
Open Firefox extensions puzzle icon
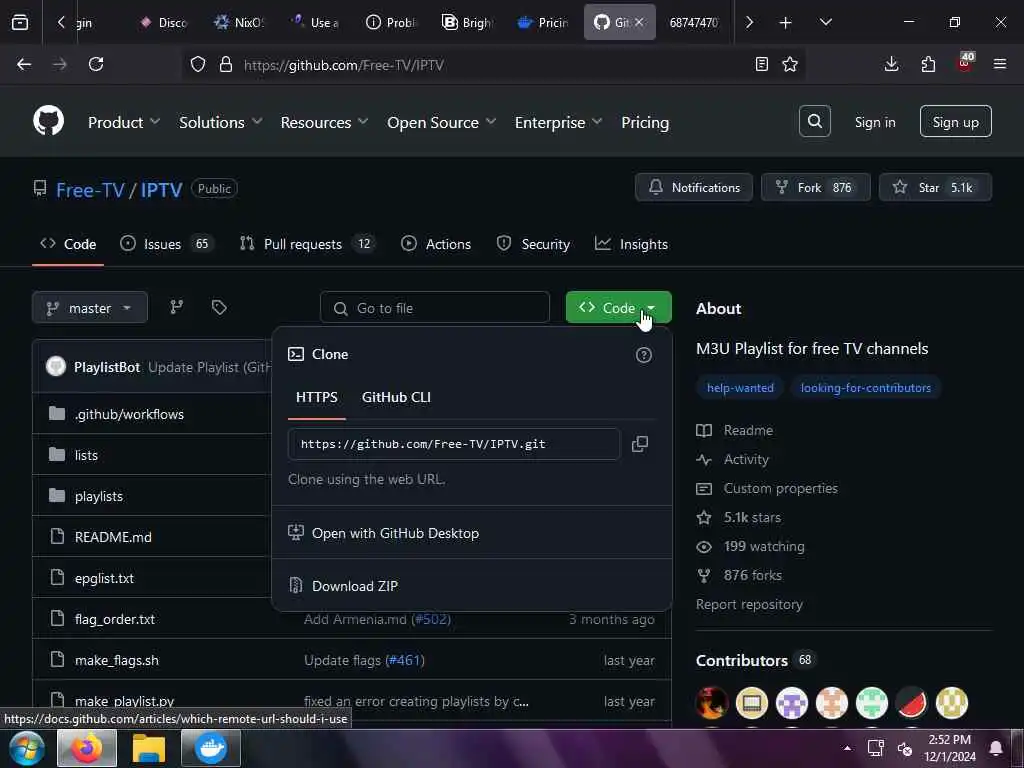928,64
